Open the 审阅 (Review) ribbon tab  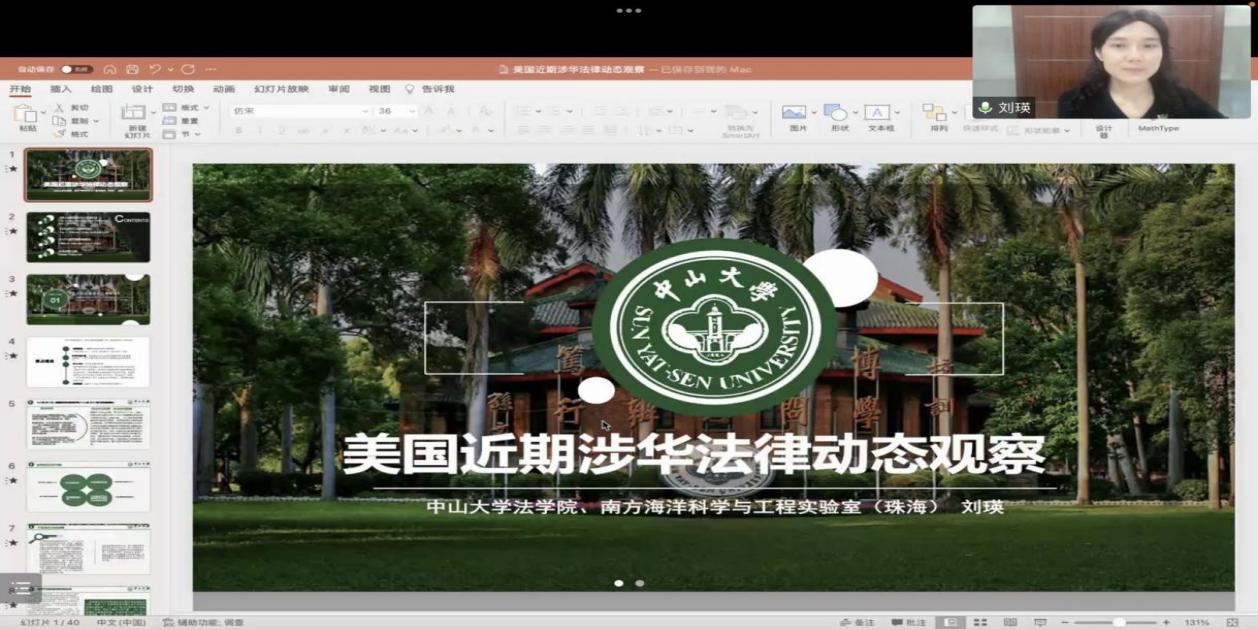(339, 89)
